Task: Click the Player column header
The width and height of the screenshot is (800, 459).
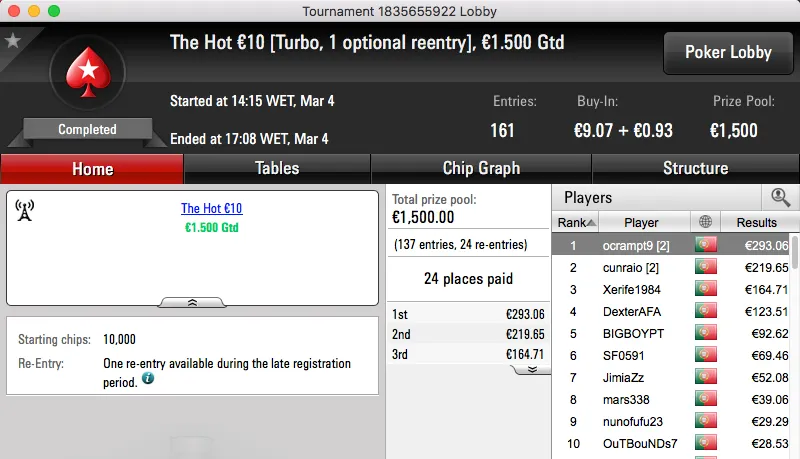Action: [641, 222]
